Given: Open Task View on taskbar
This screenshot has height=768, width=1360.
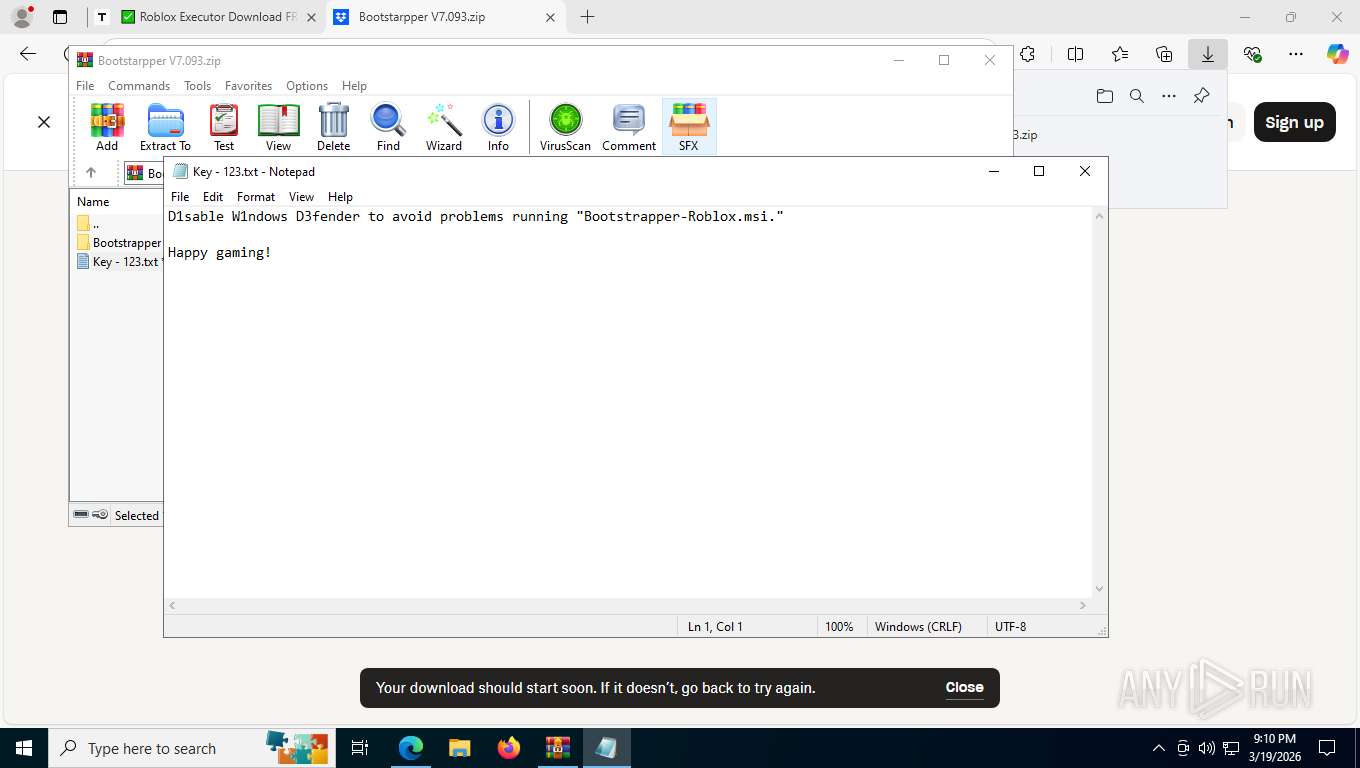Looking at the screenshot, I should [x=360, y=748].
